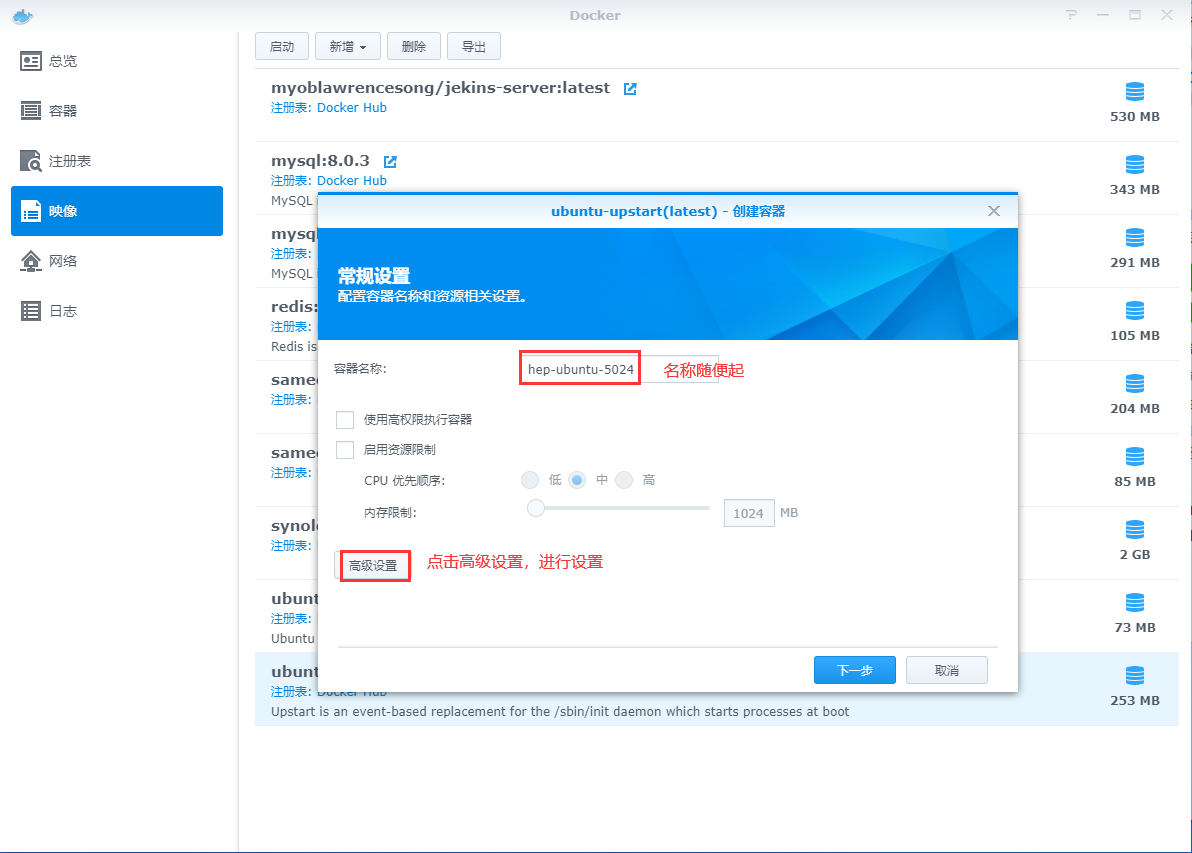Open the 容器 container sidebar icon
Image resolution: width=1192 pixels, height=853 pixels.
31,111
